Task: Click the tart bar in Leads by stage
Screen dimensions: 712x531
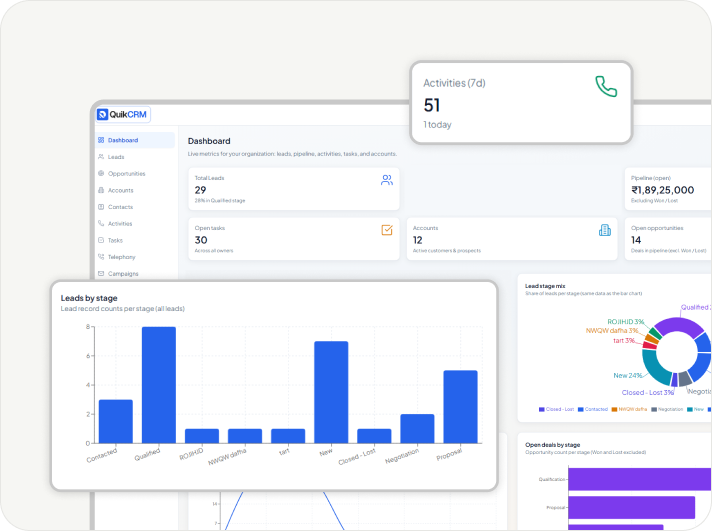Action: click(x=288, y=436)
